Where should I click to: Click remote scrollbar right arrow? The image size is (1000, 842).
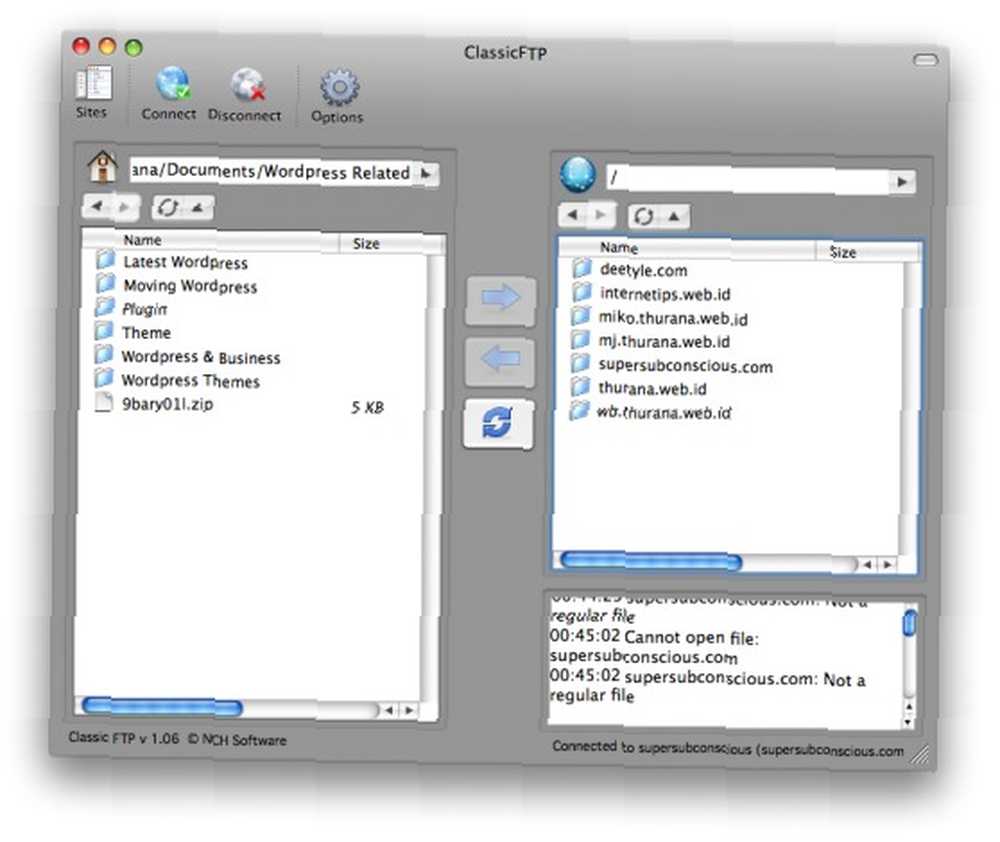(x=887, y=565)
